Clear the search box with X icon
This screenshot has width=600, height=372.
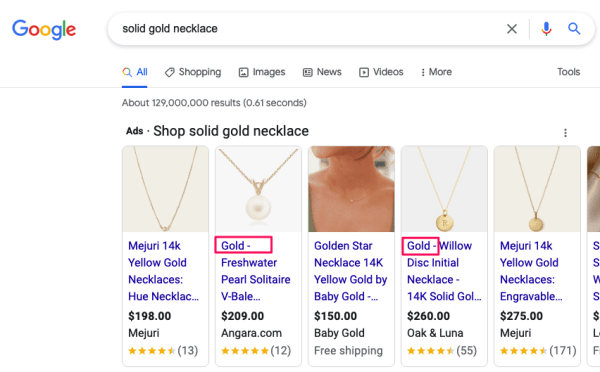pyautogui.click(x=512, y=29)
